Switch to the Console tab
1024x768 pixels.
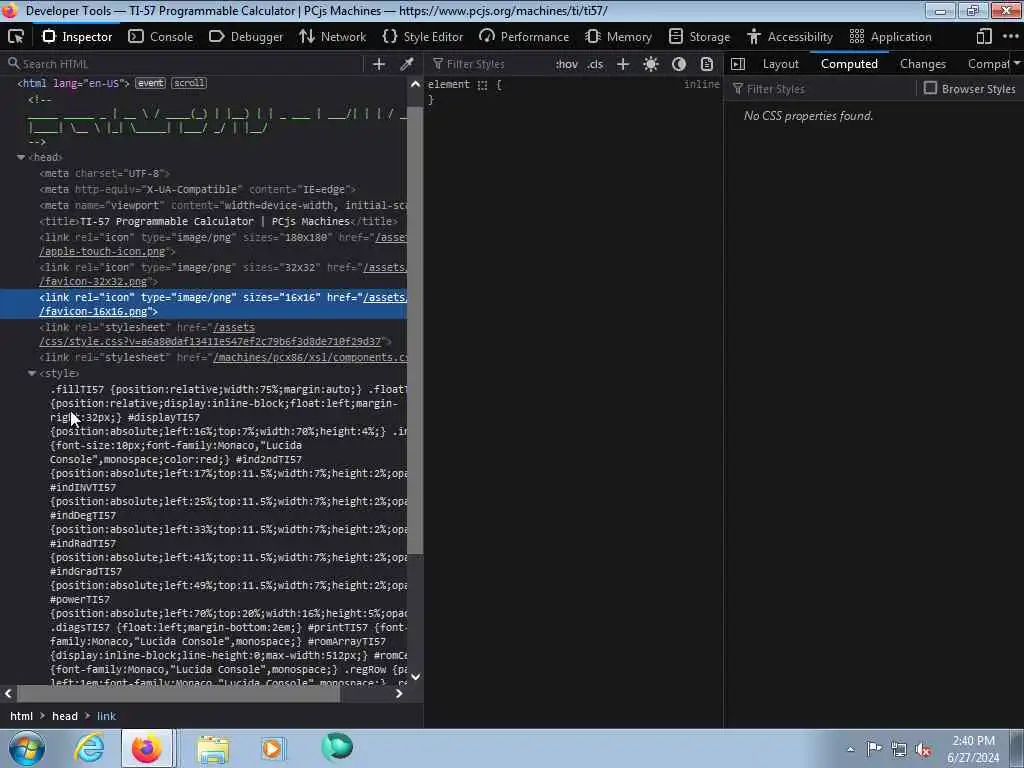point(161,37)
